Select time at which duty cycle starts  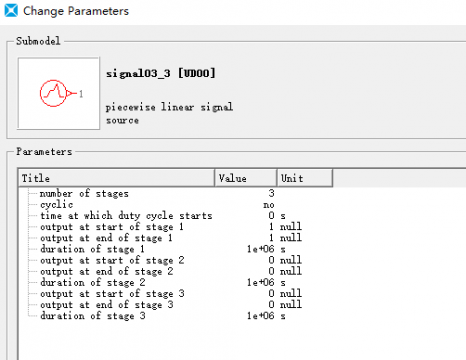click(126, 216)
